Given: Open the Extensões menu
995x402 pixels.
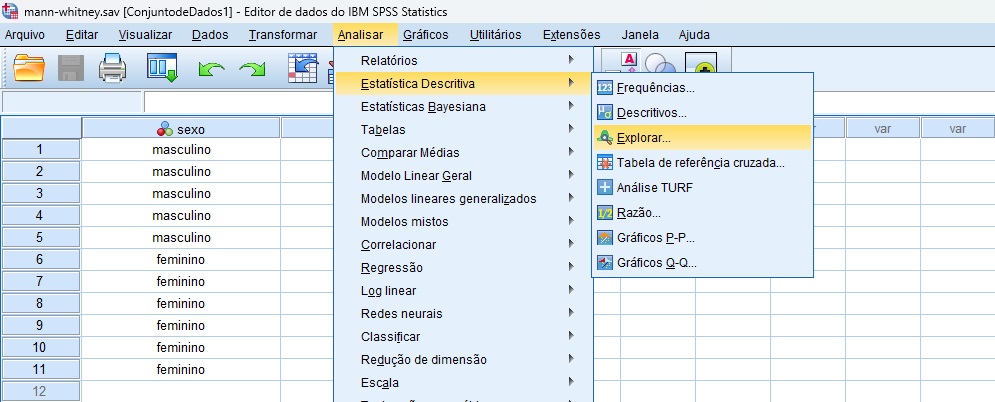Looking at the screenshot, I should coord(572,35).
